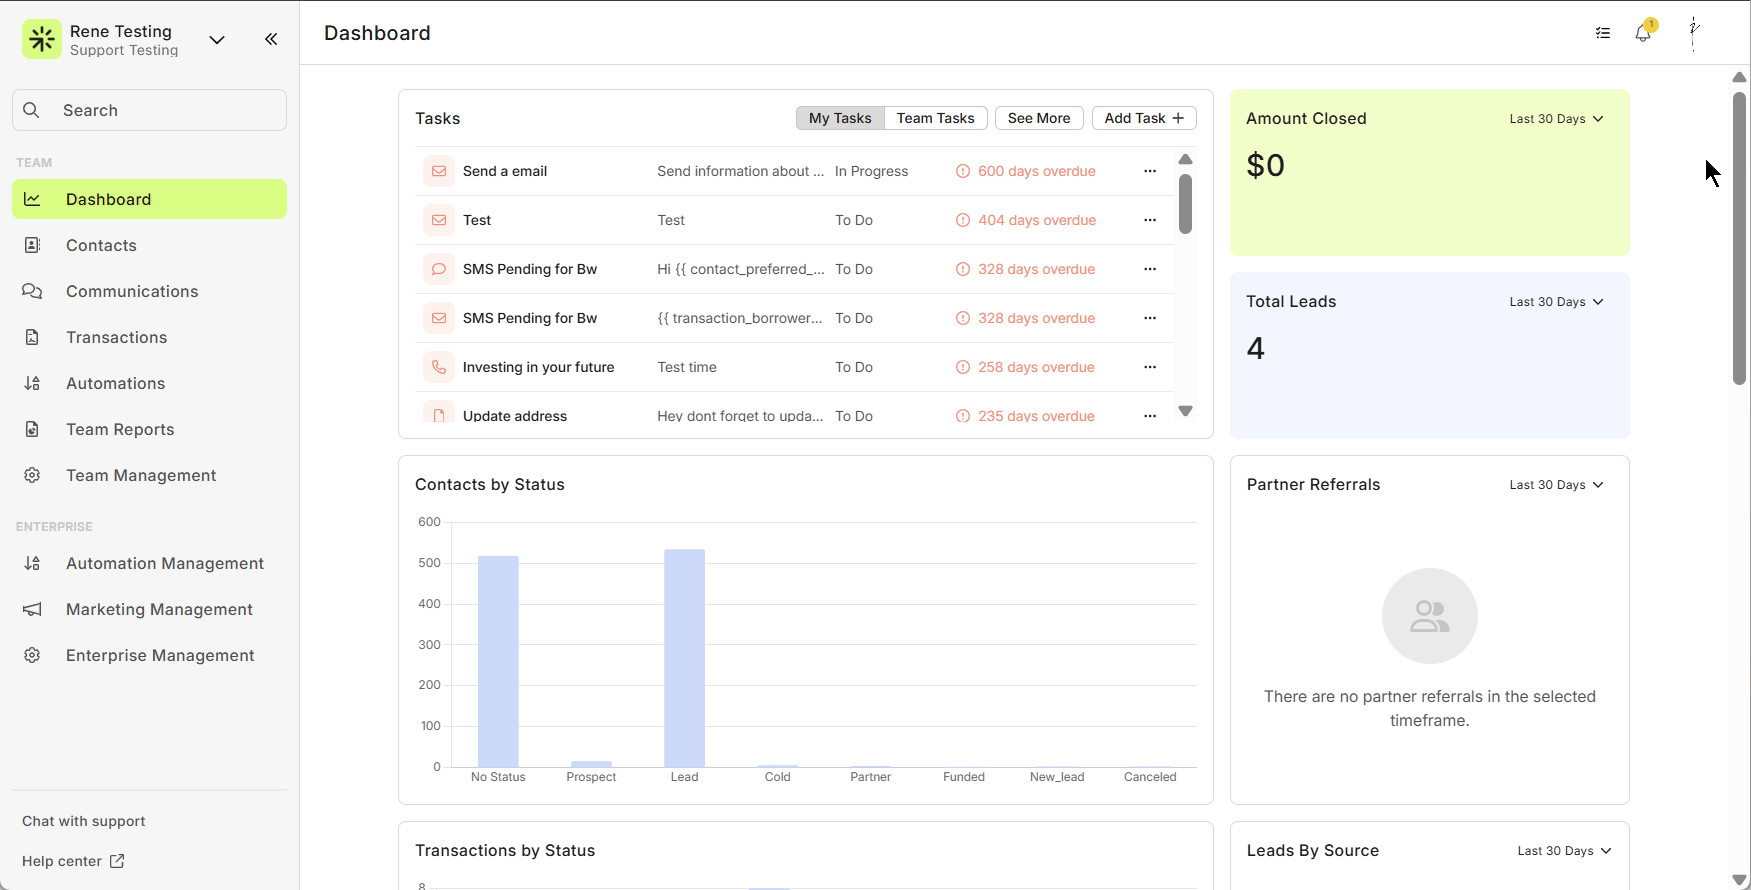Open Partner Referrals timeframe dropdown
This screenshot has width=1751, height=890.
[1556, 485]
